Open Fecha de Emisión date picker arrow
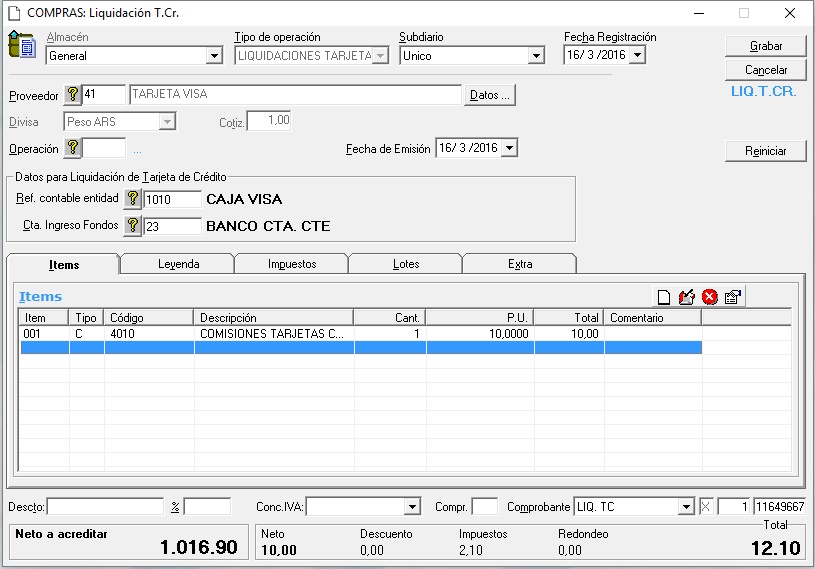Image resolution: width=815 pixels, height=569 pixels. tap(509, 148)
